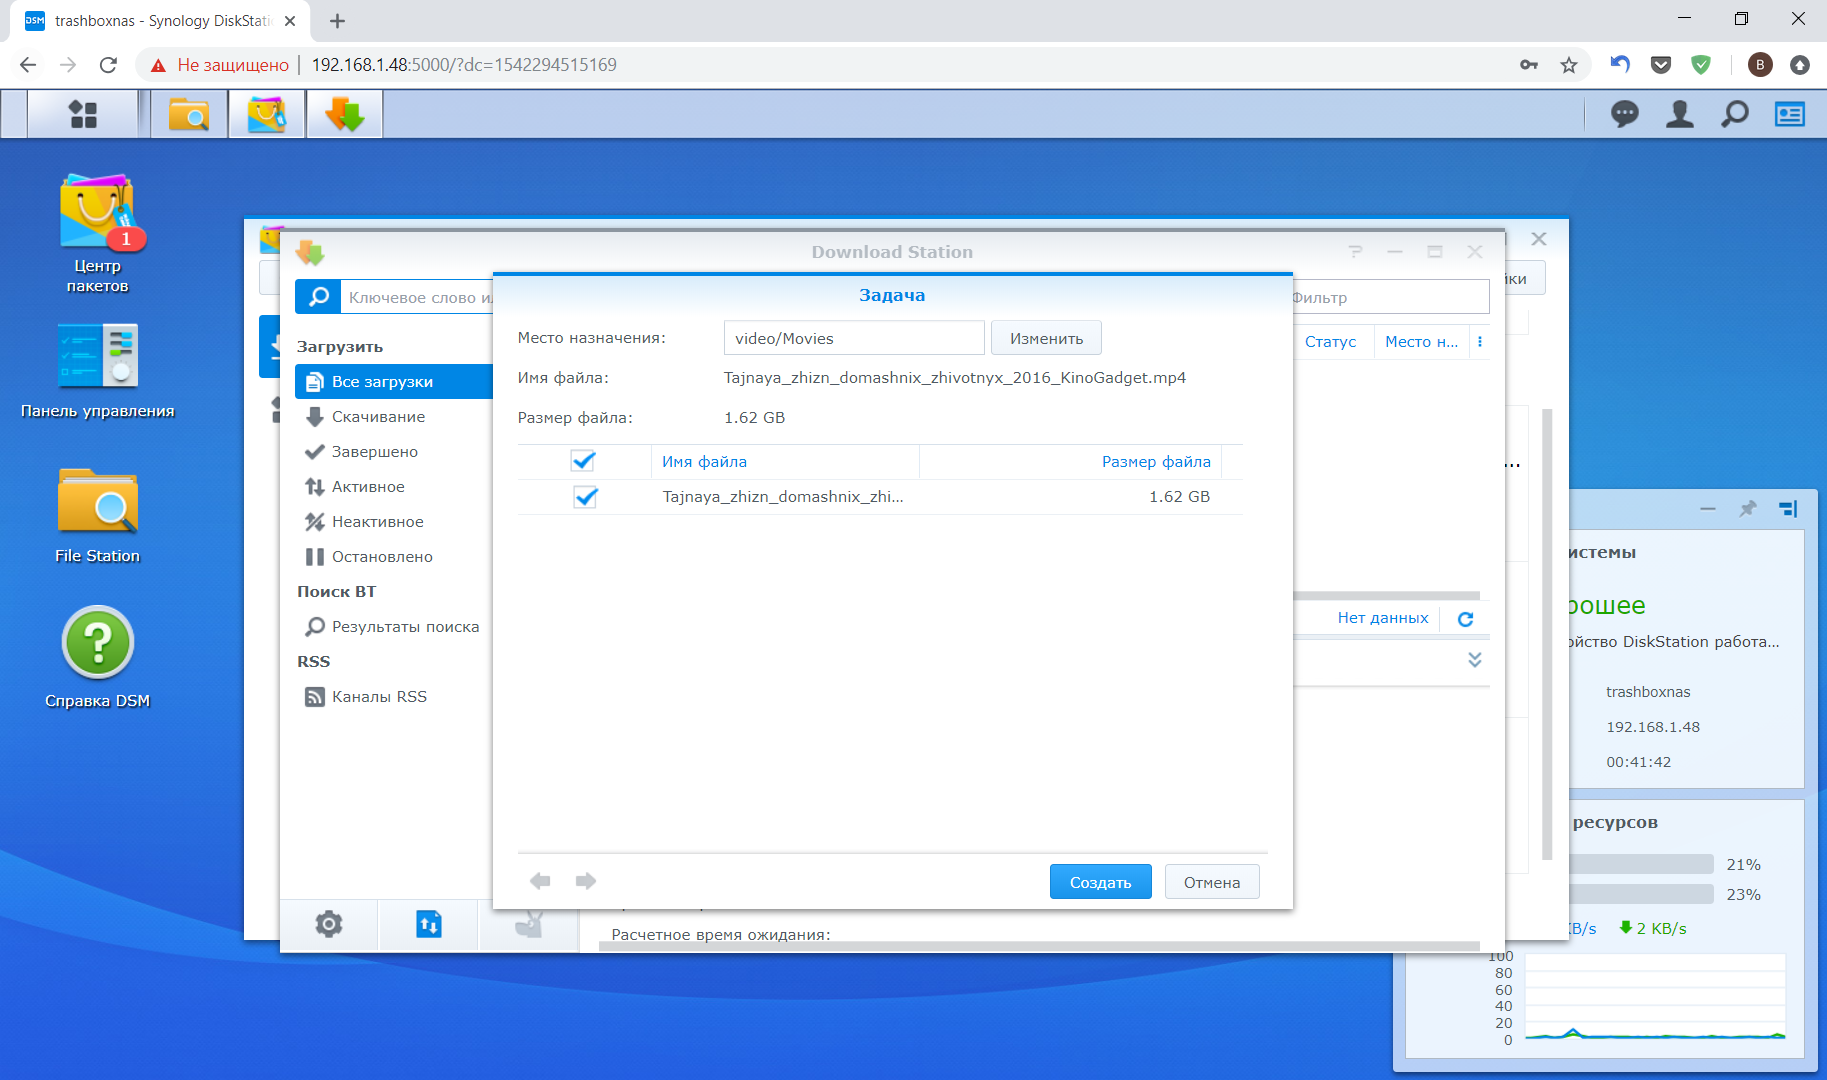The height and width of the screenshot is (1080, 1827).
Task: Toggle the DSM widgets panel icon
Action: click(x=1790, y=115)
